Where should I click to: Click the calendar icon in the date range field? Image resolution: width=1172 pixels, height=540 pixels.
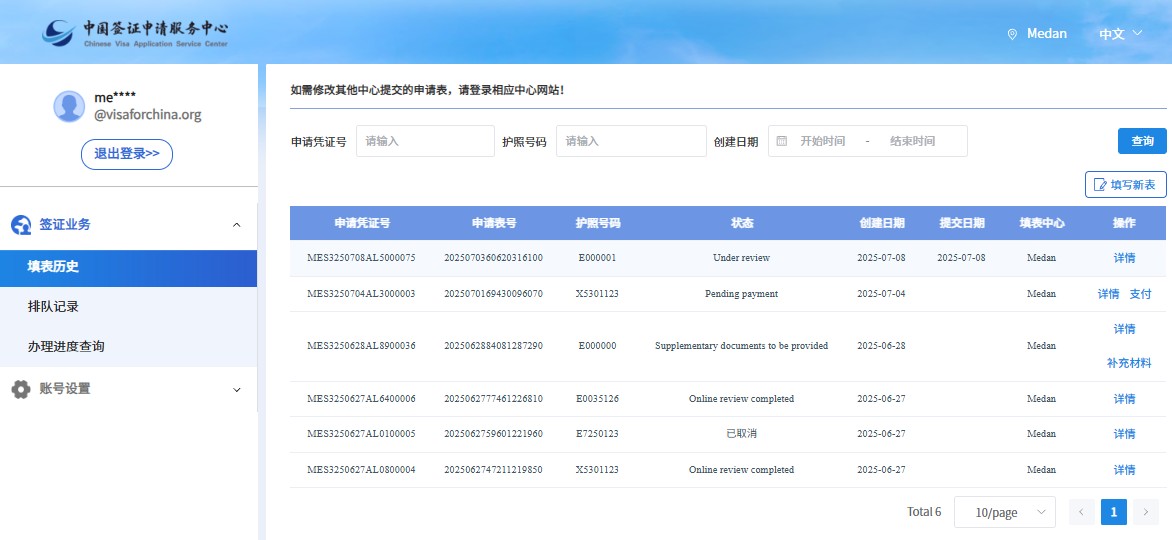(782, 141)
